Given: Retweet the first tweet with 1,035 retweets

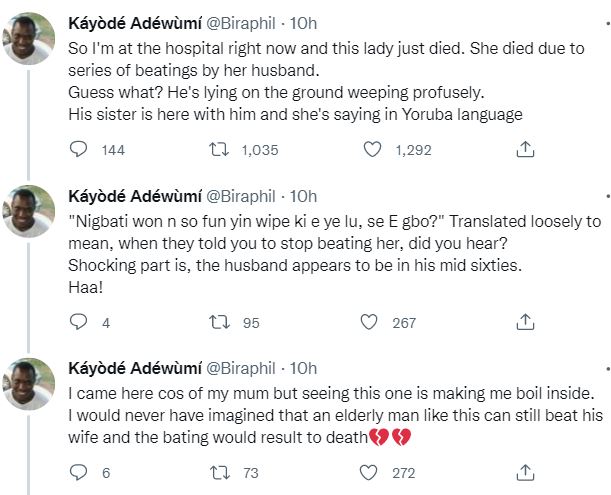Looking at the screenshot, I should click(218, 149).
